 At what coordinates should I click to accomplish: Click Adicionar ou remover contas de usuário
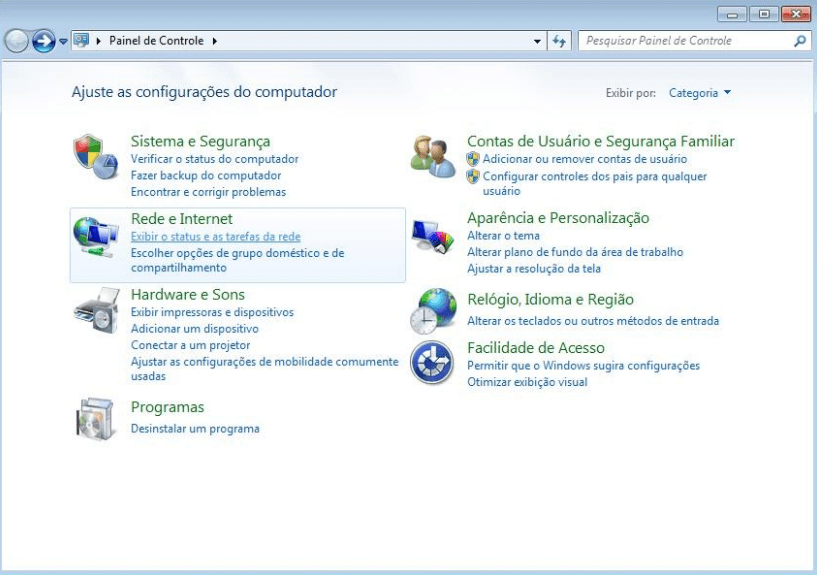click(585, 159)
